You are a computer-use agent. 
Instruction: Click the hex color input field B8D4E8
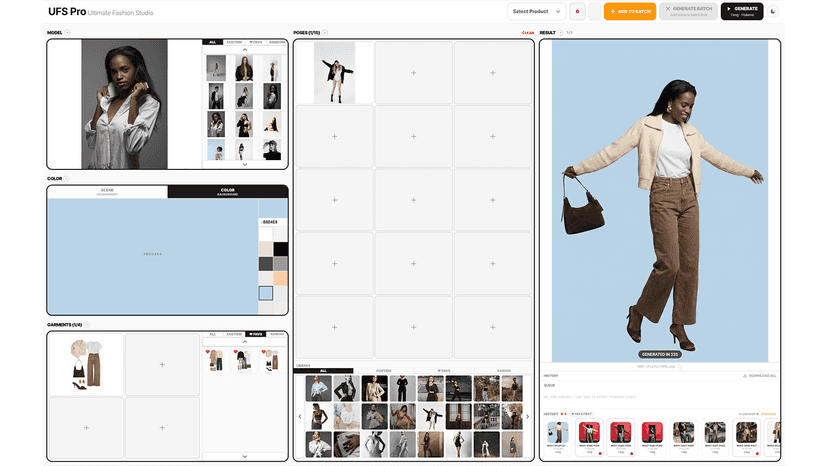pyautogui.click(x=273, y=222)
